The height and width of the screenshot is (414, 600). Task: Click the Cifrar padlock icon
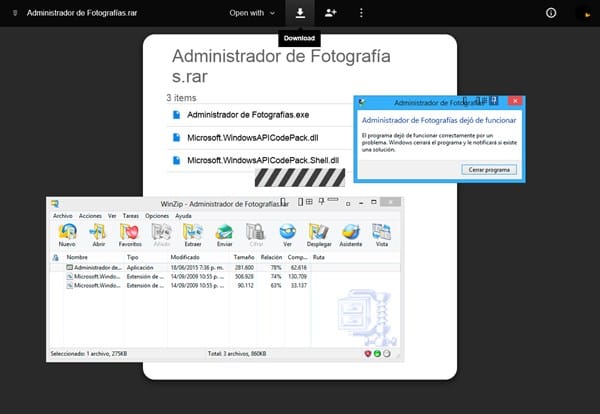[x=256, y=234]
